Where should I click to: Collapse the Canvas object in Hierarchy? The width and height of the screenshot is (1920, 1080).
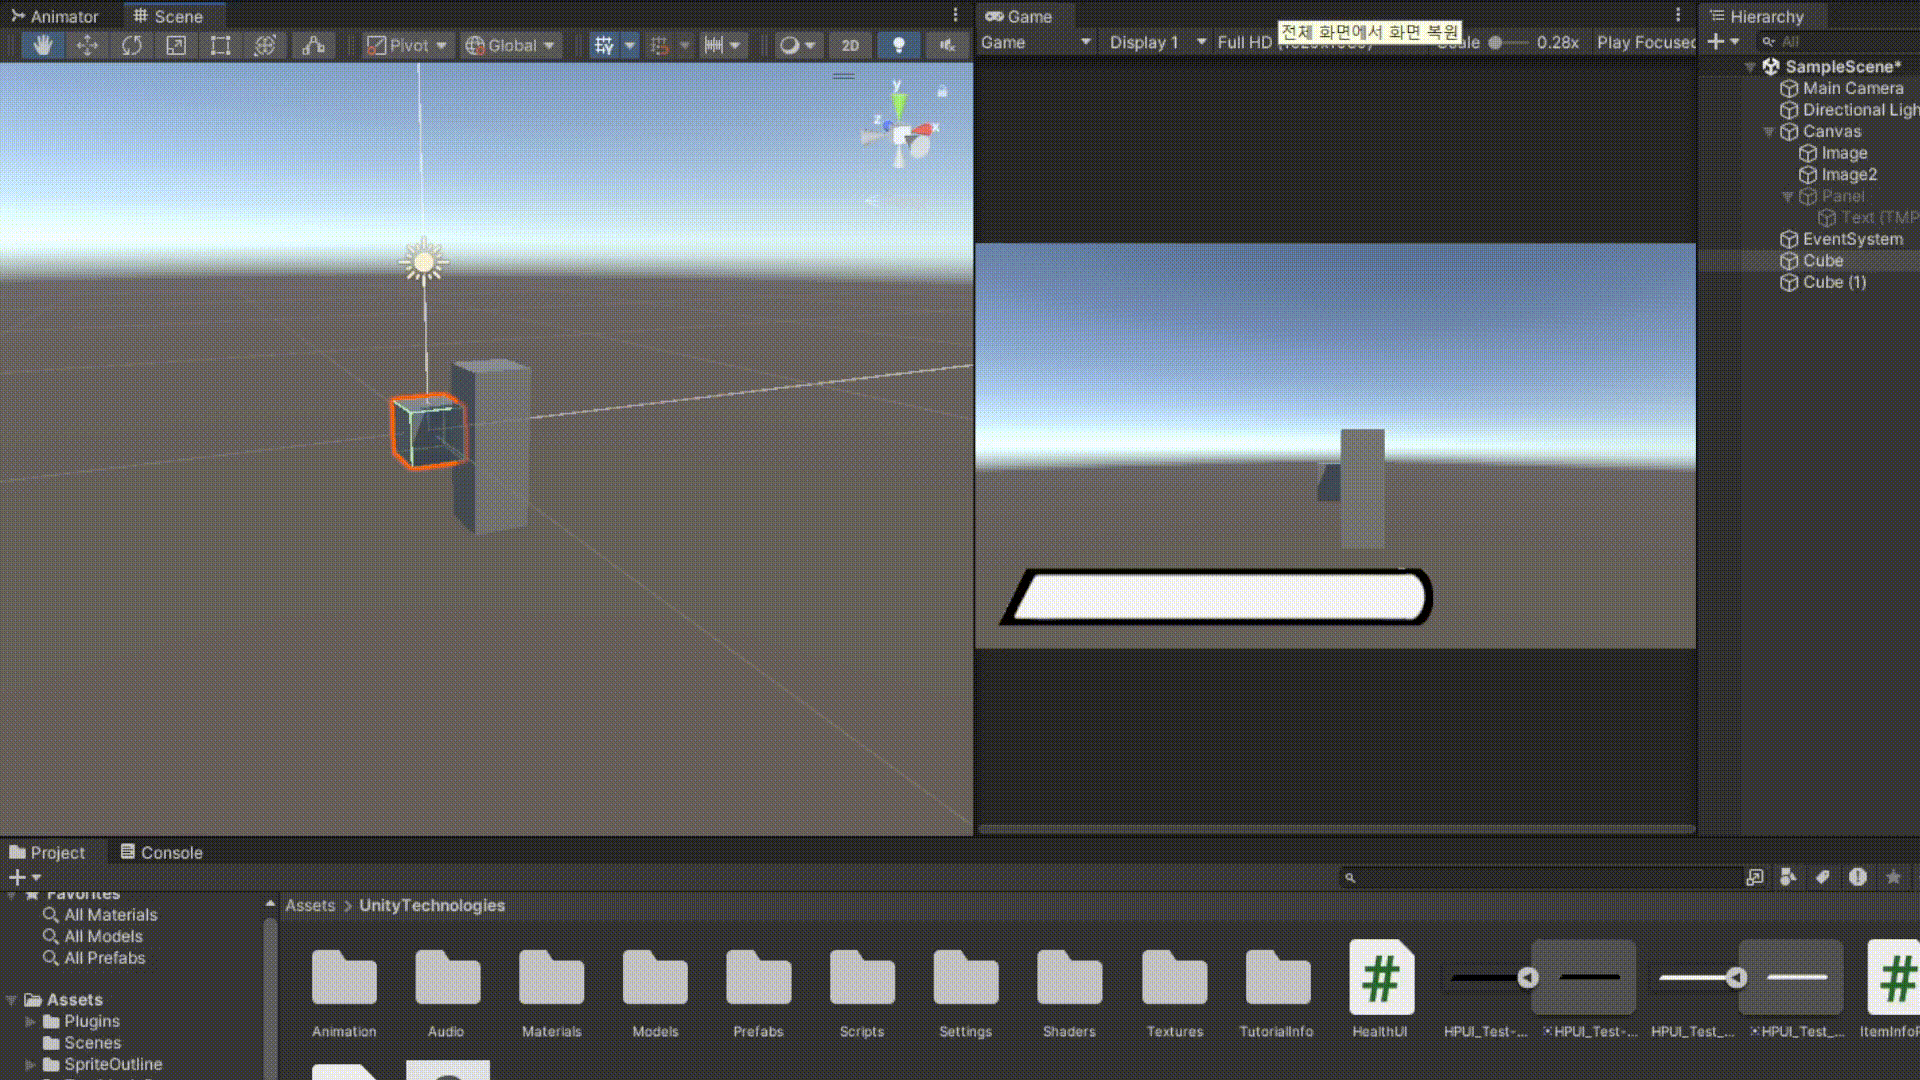(1768, 132)
